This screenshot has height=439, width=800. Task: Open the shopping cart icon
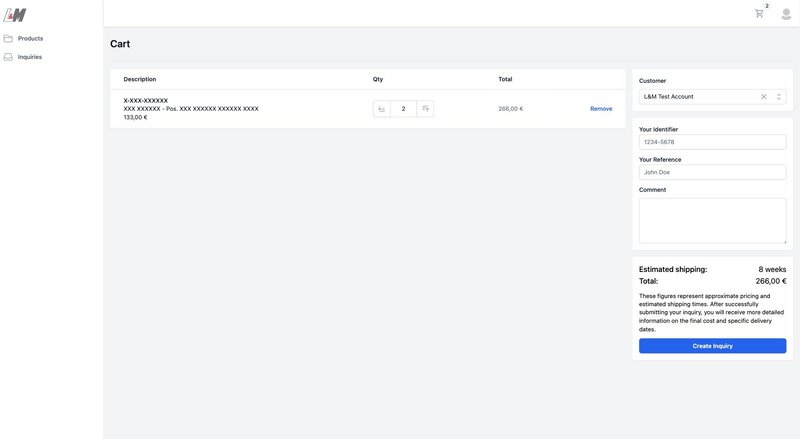[759, 14]
